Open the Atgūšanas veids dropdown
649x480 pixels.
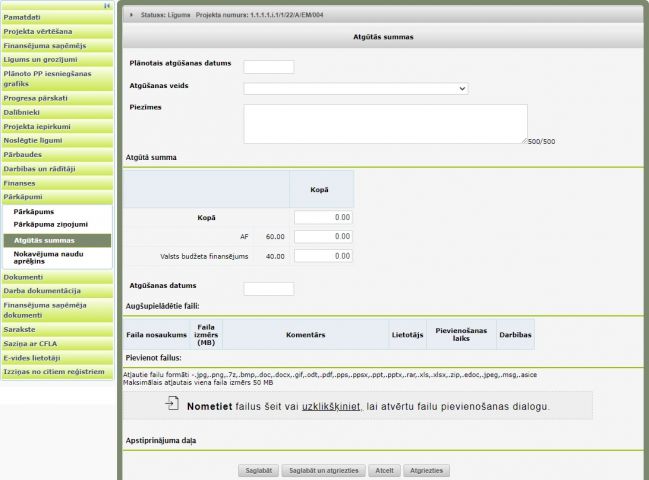pyautogui.click(x=356, y=88)
